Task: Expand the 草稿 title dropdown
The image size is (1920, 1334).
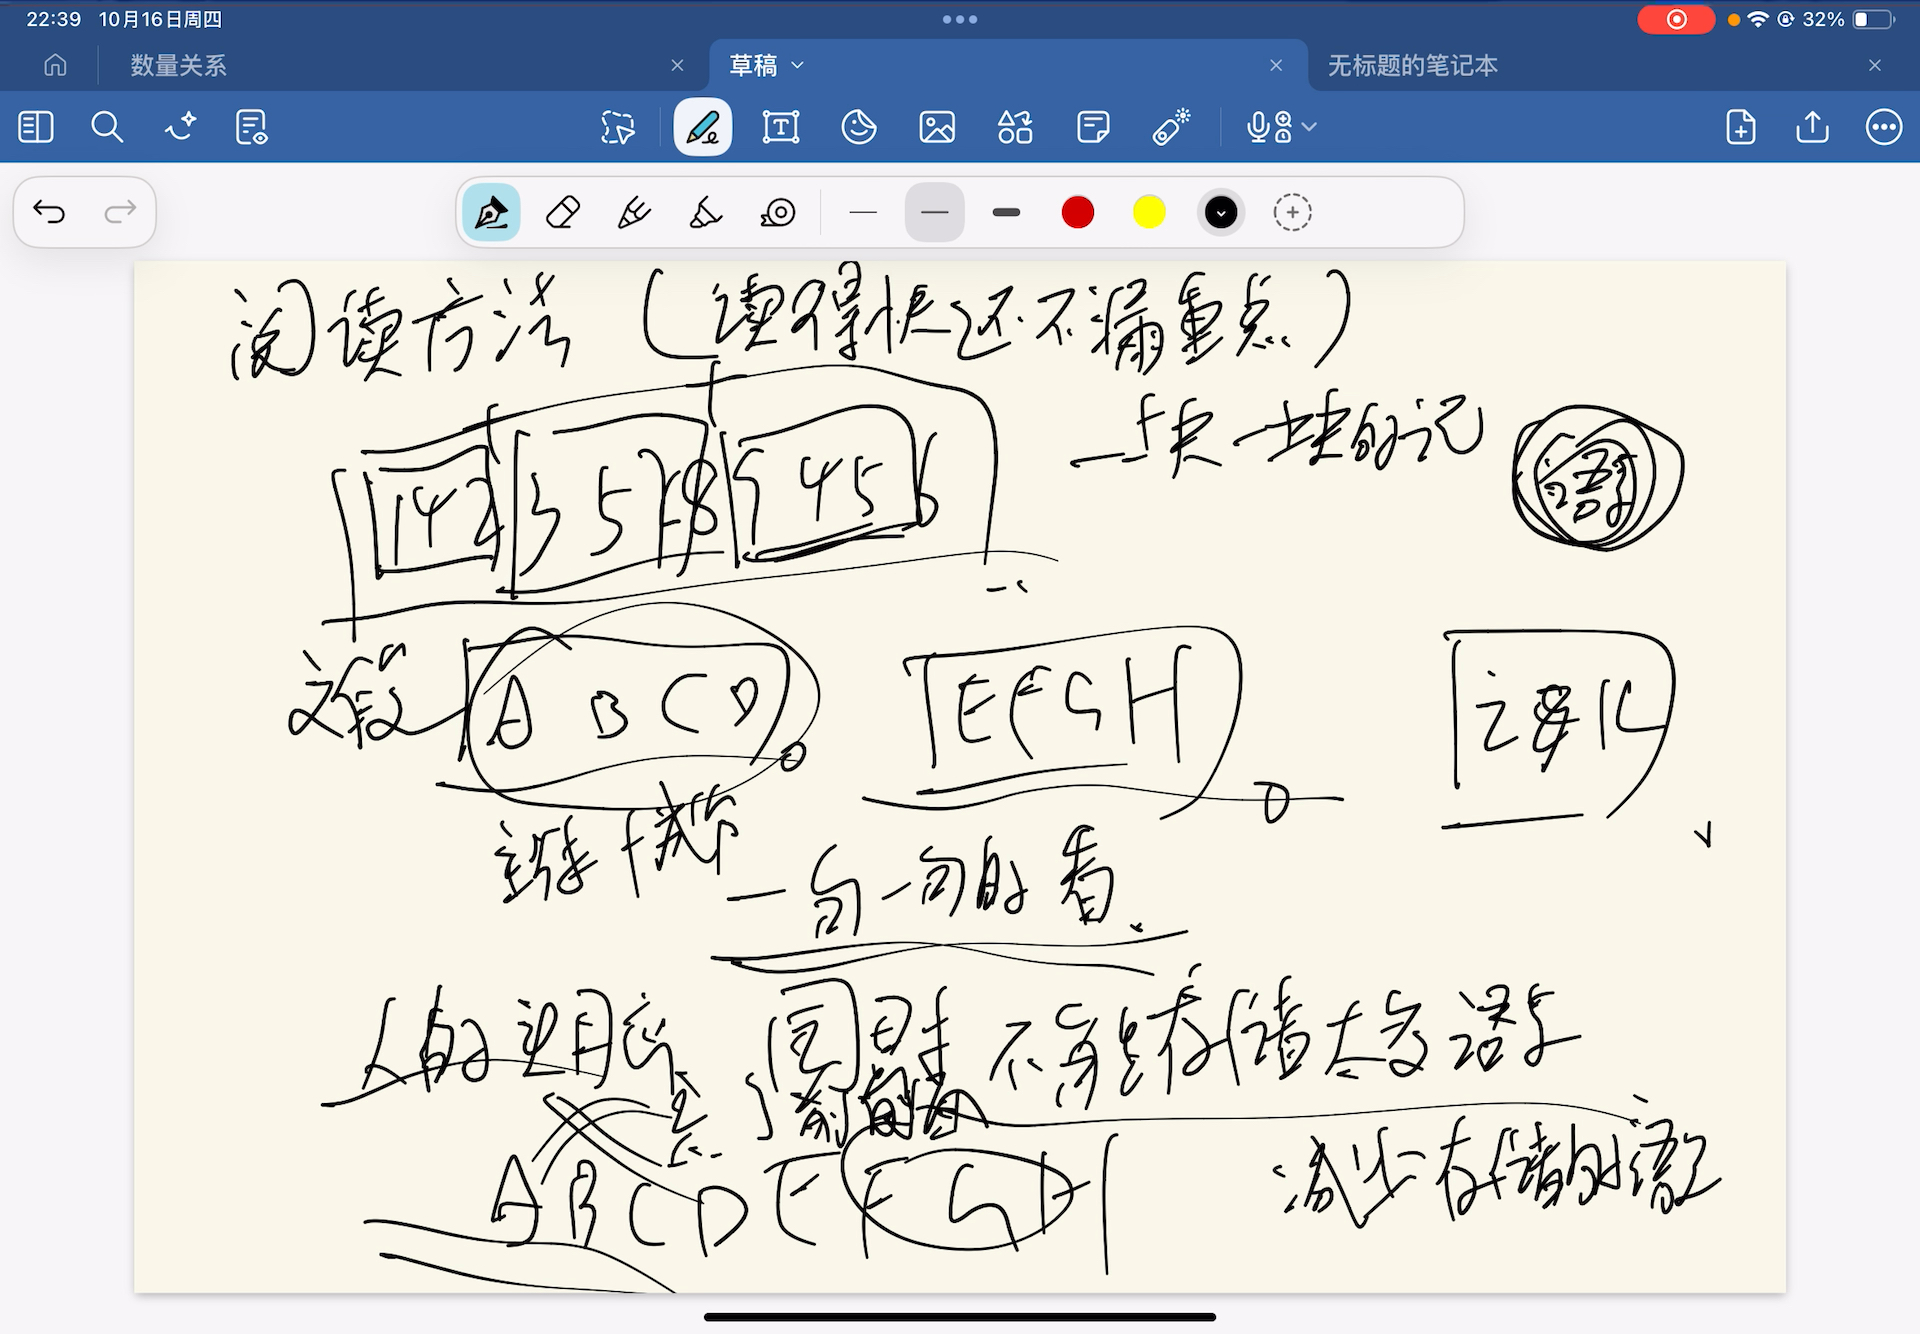Action: click(x=798, y=66)
